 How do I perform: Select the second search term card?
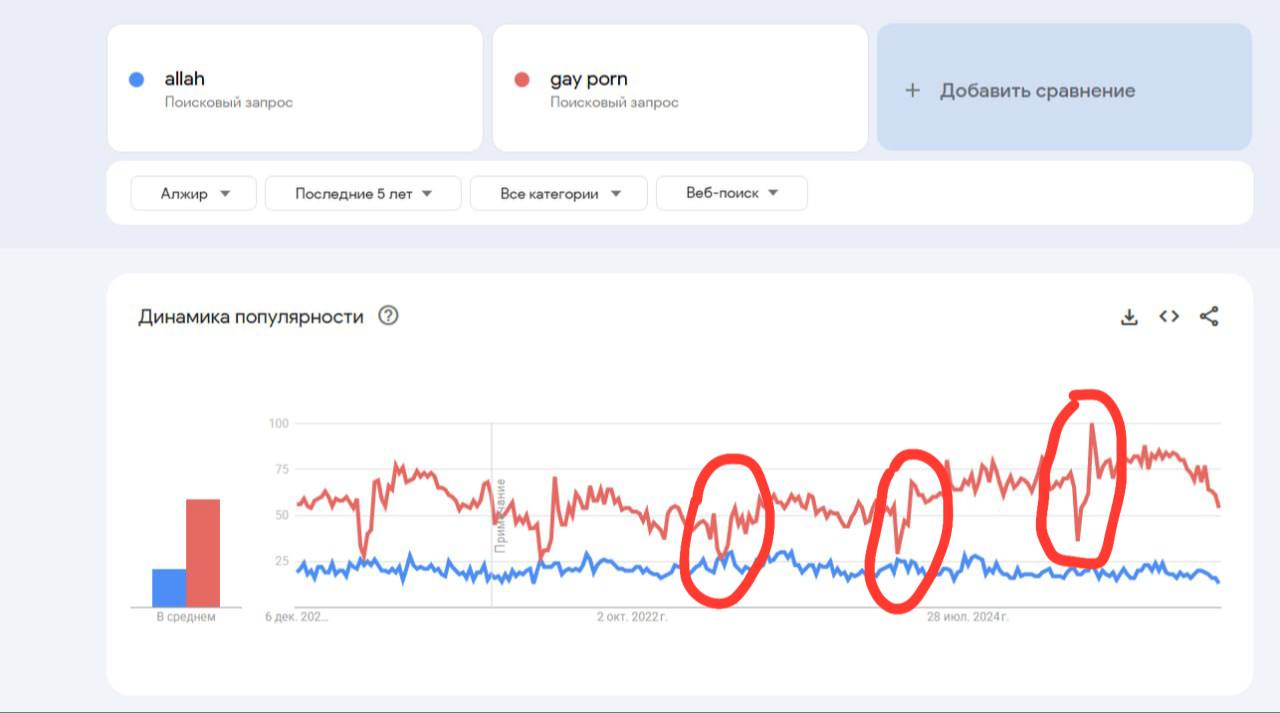pos(680,88)
